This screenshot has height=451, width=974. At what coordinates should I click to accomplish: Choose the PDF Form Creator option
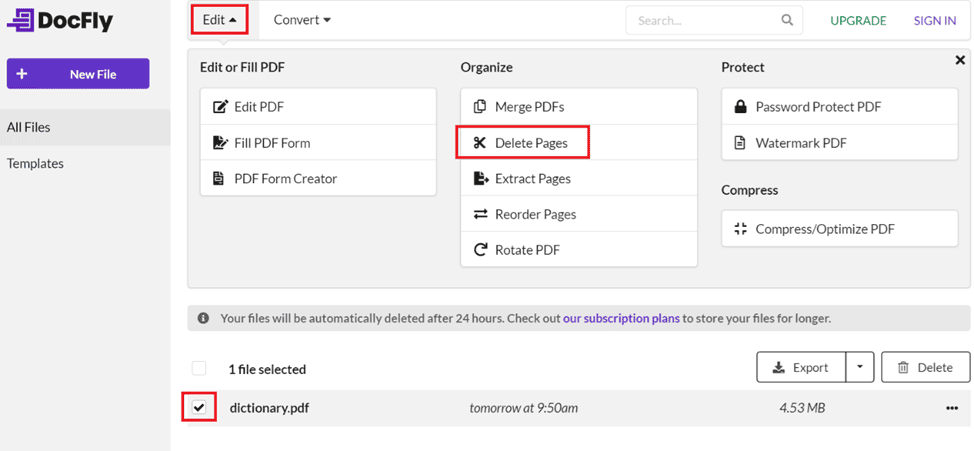(318, 179)
